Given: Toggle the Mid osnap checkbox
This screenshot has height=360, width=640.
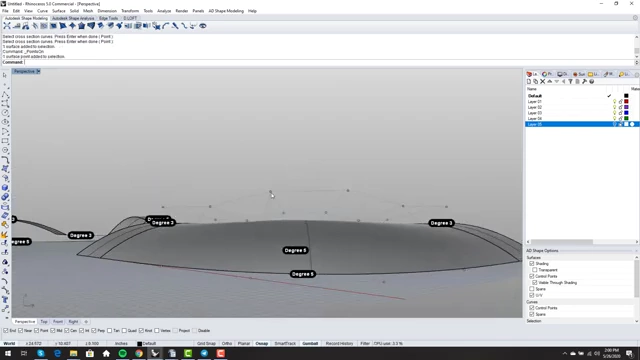Looking at the screenshot, I should [x=53, y=331].
